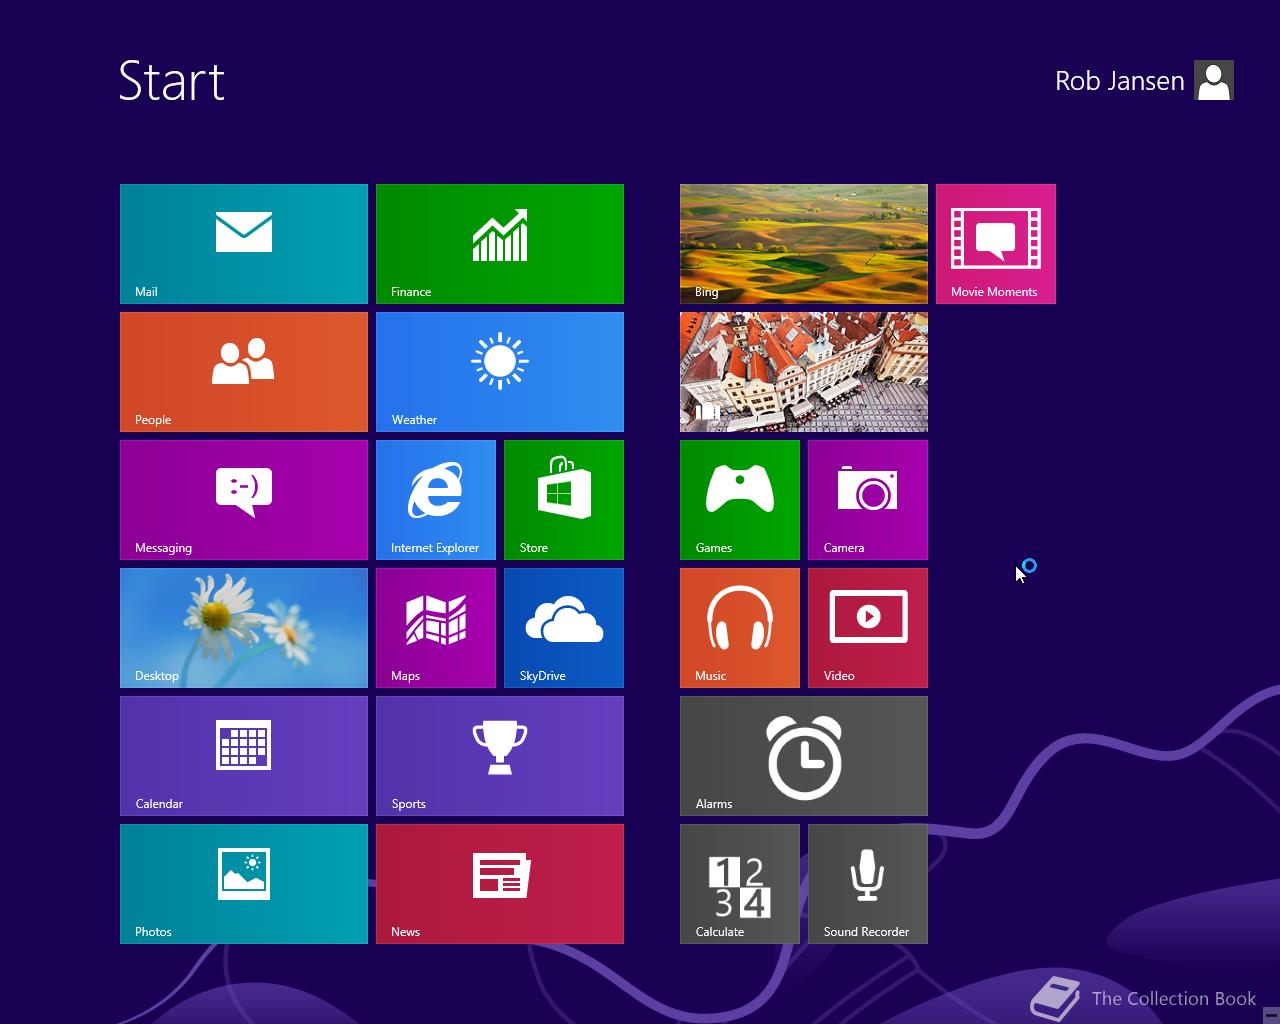This screenshot has width=1280, height=1024.
Task: Open the SkyDrive tile
Action: click(x=564, y=628)
